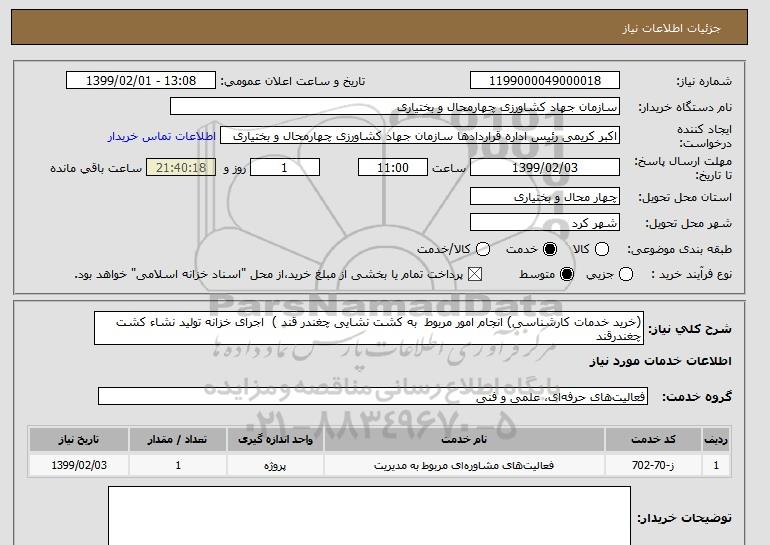Click service code cell ز-70-702
The width and height of the screenshot is (770, 545).
pyautogui.click(x=653, y=465)
